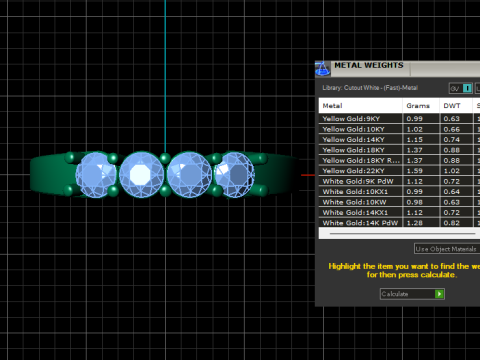
Task: Select the White Gold:10KW row
Action: coord(399,202)
